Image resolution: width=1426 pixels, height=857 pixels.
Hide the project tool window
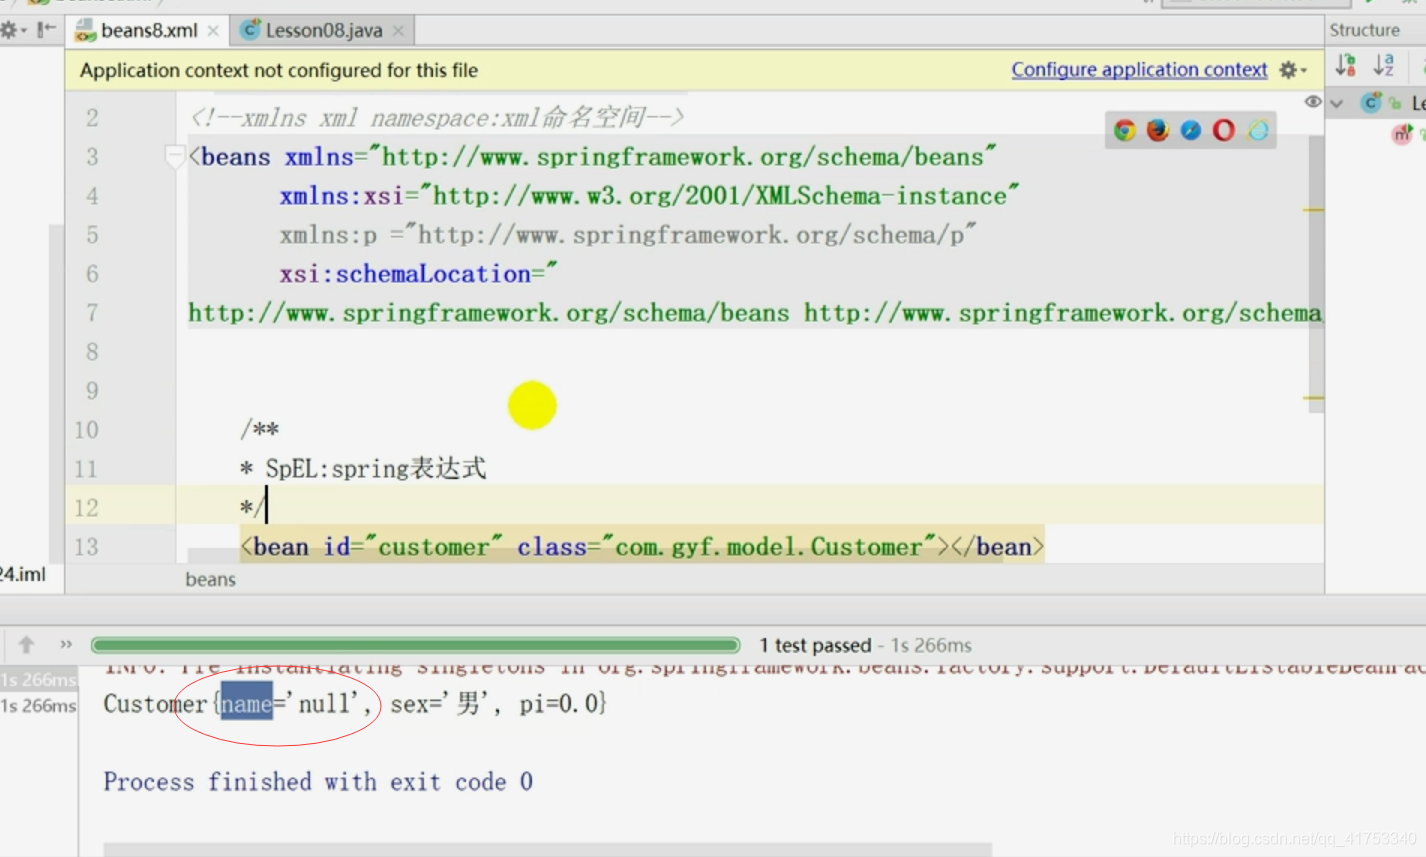(x=46, y=30)
